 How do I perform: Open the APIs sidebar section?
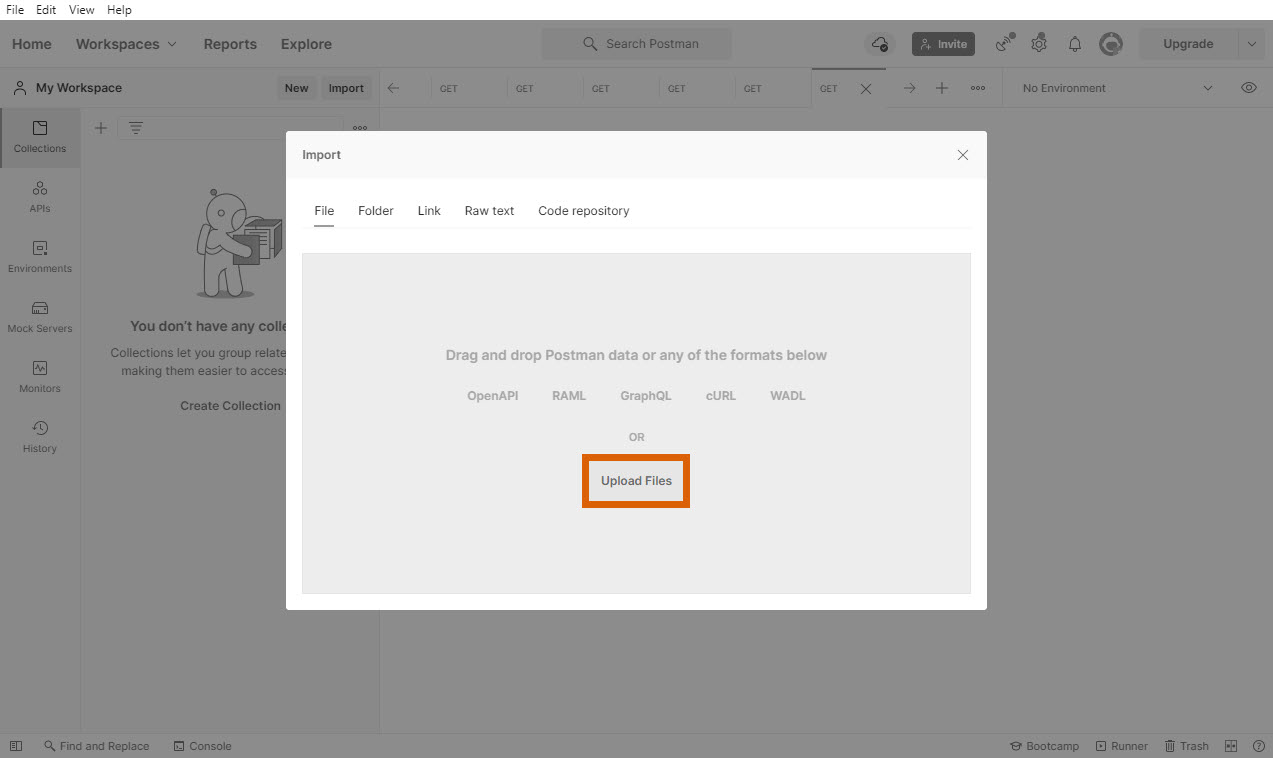coord(40,197)
